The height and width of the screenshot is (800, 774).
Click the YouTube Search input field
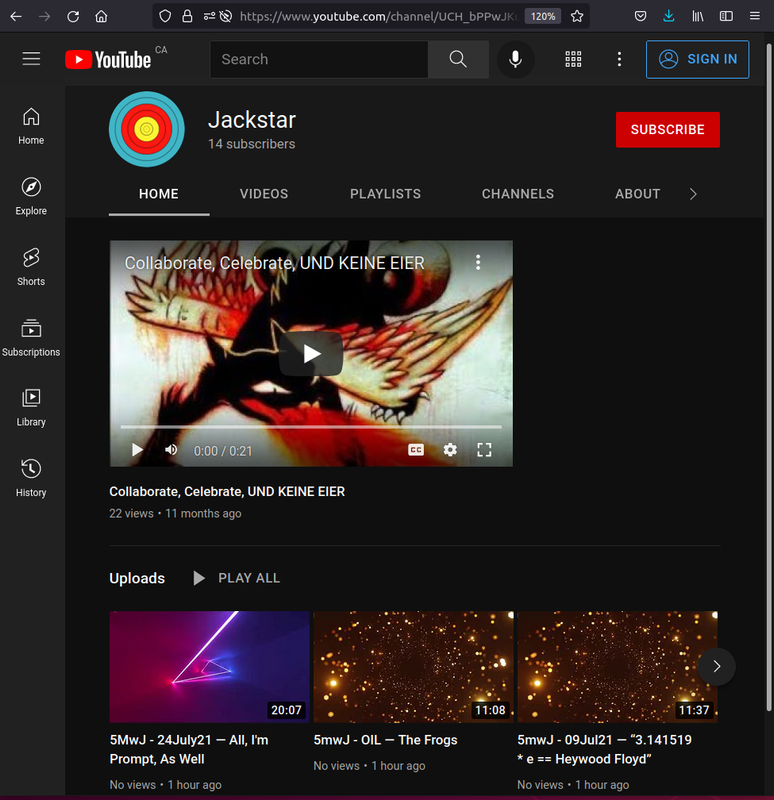tap(319, 59)
